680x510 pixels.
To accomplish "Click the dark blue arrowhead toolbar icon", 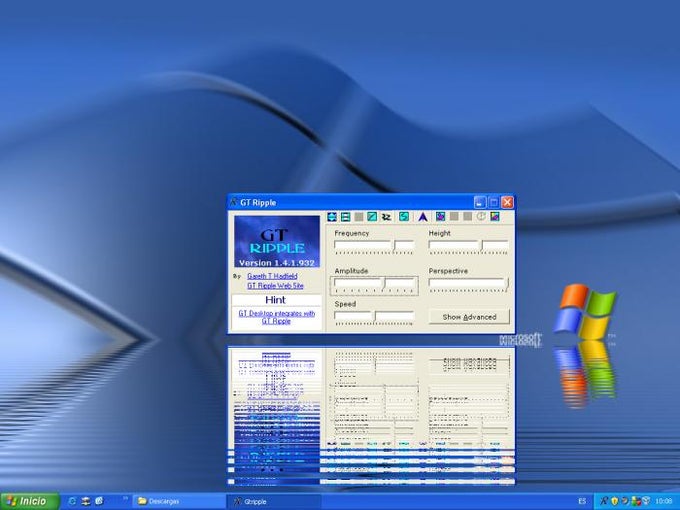I will (423, 216).
